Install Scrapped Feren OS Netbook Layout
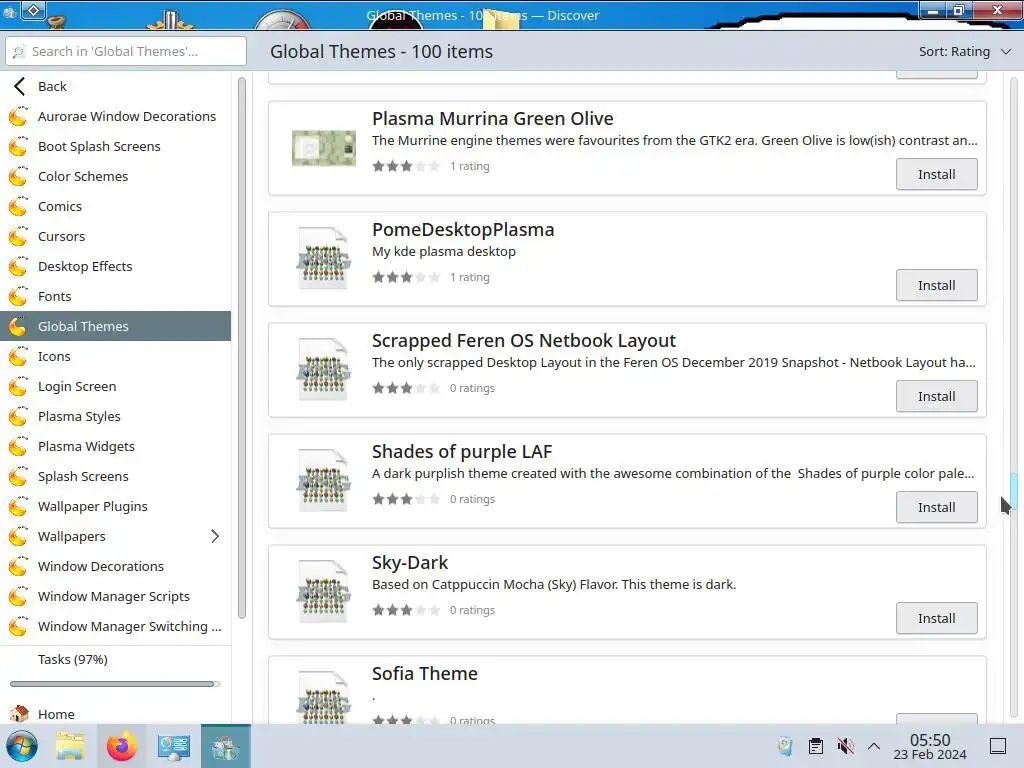Image resolution: width=1024 pixels, height=768 pixels. [x=936, y=396]
